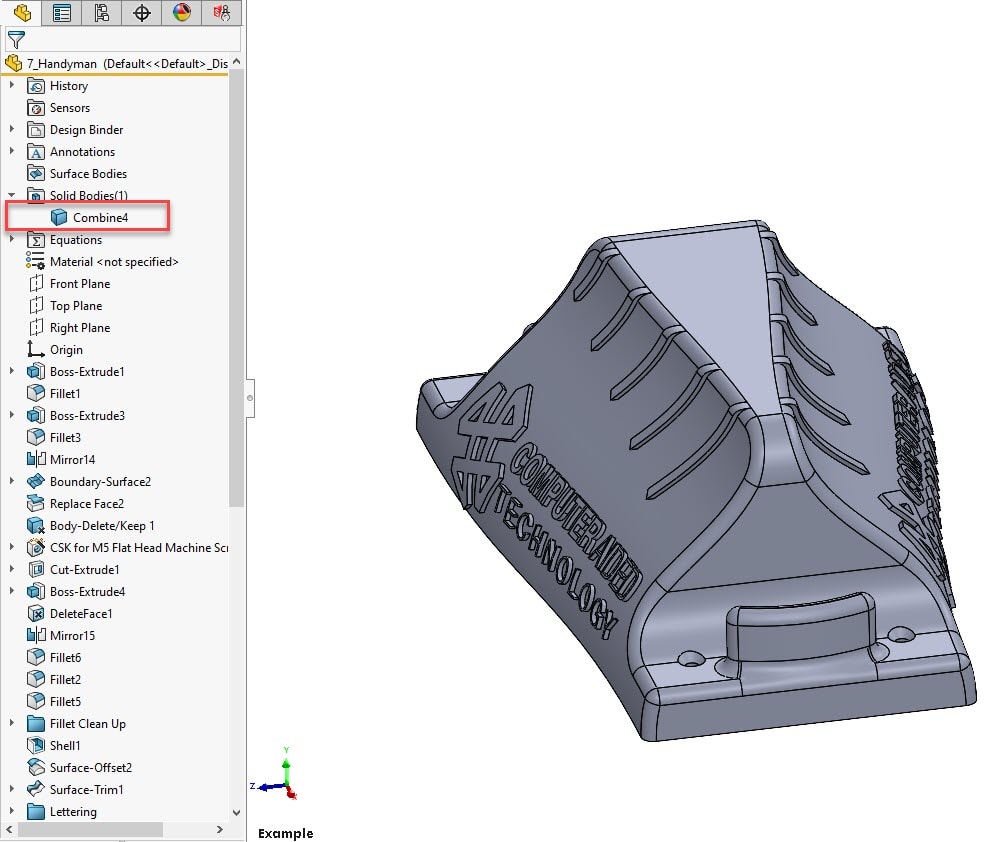Open the FeatureManager Design Tree tab
This screenshot has width=986, height=842.
[22, 13]
